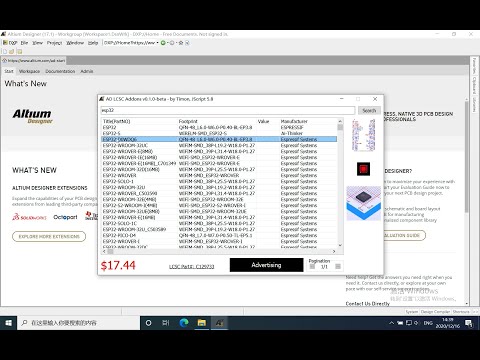Viewport: 480px width, 360px height.
Task: Select the ESP32-PICO-D4 row
Action: click(219, 235)
